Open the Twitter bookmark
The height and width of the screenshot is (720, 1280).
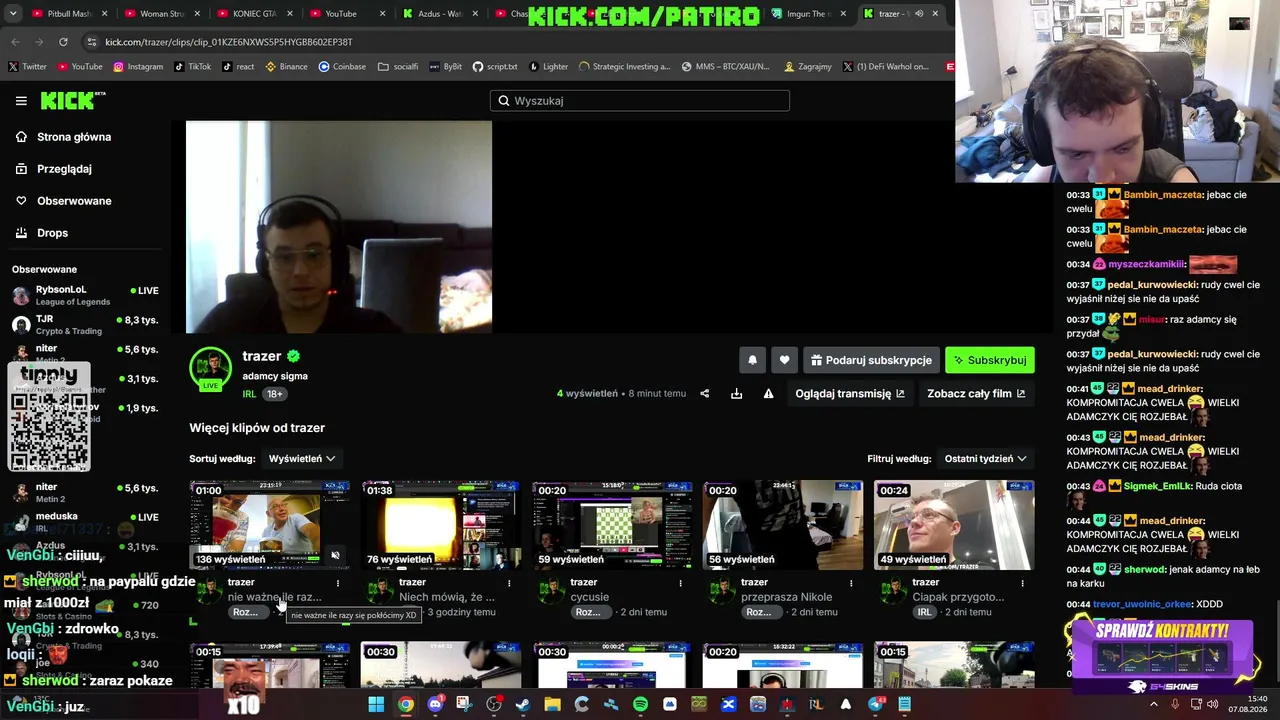tap(27, 67)
